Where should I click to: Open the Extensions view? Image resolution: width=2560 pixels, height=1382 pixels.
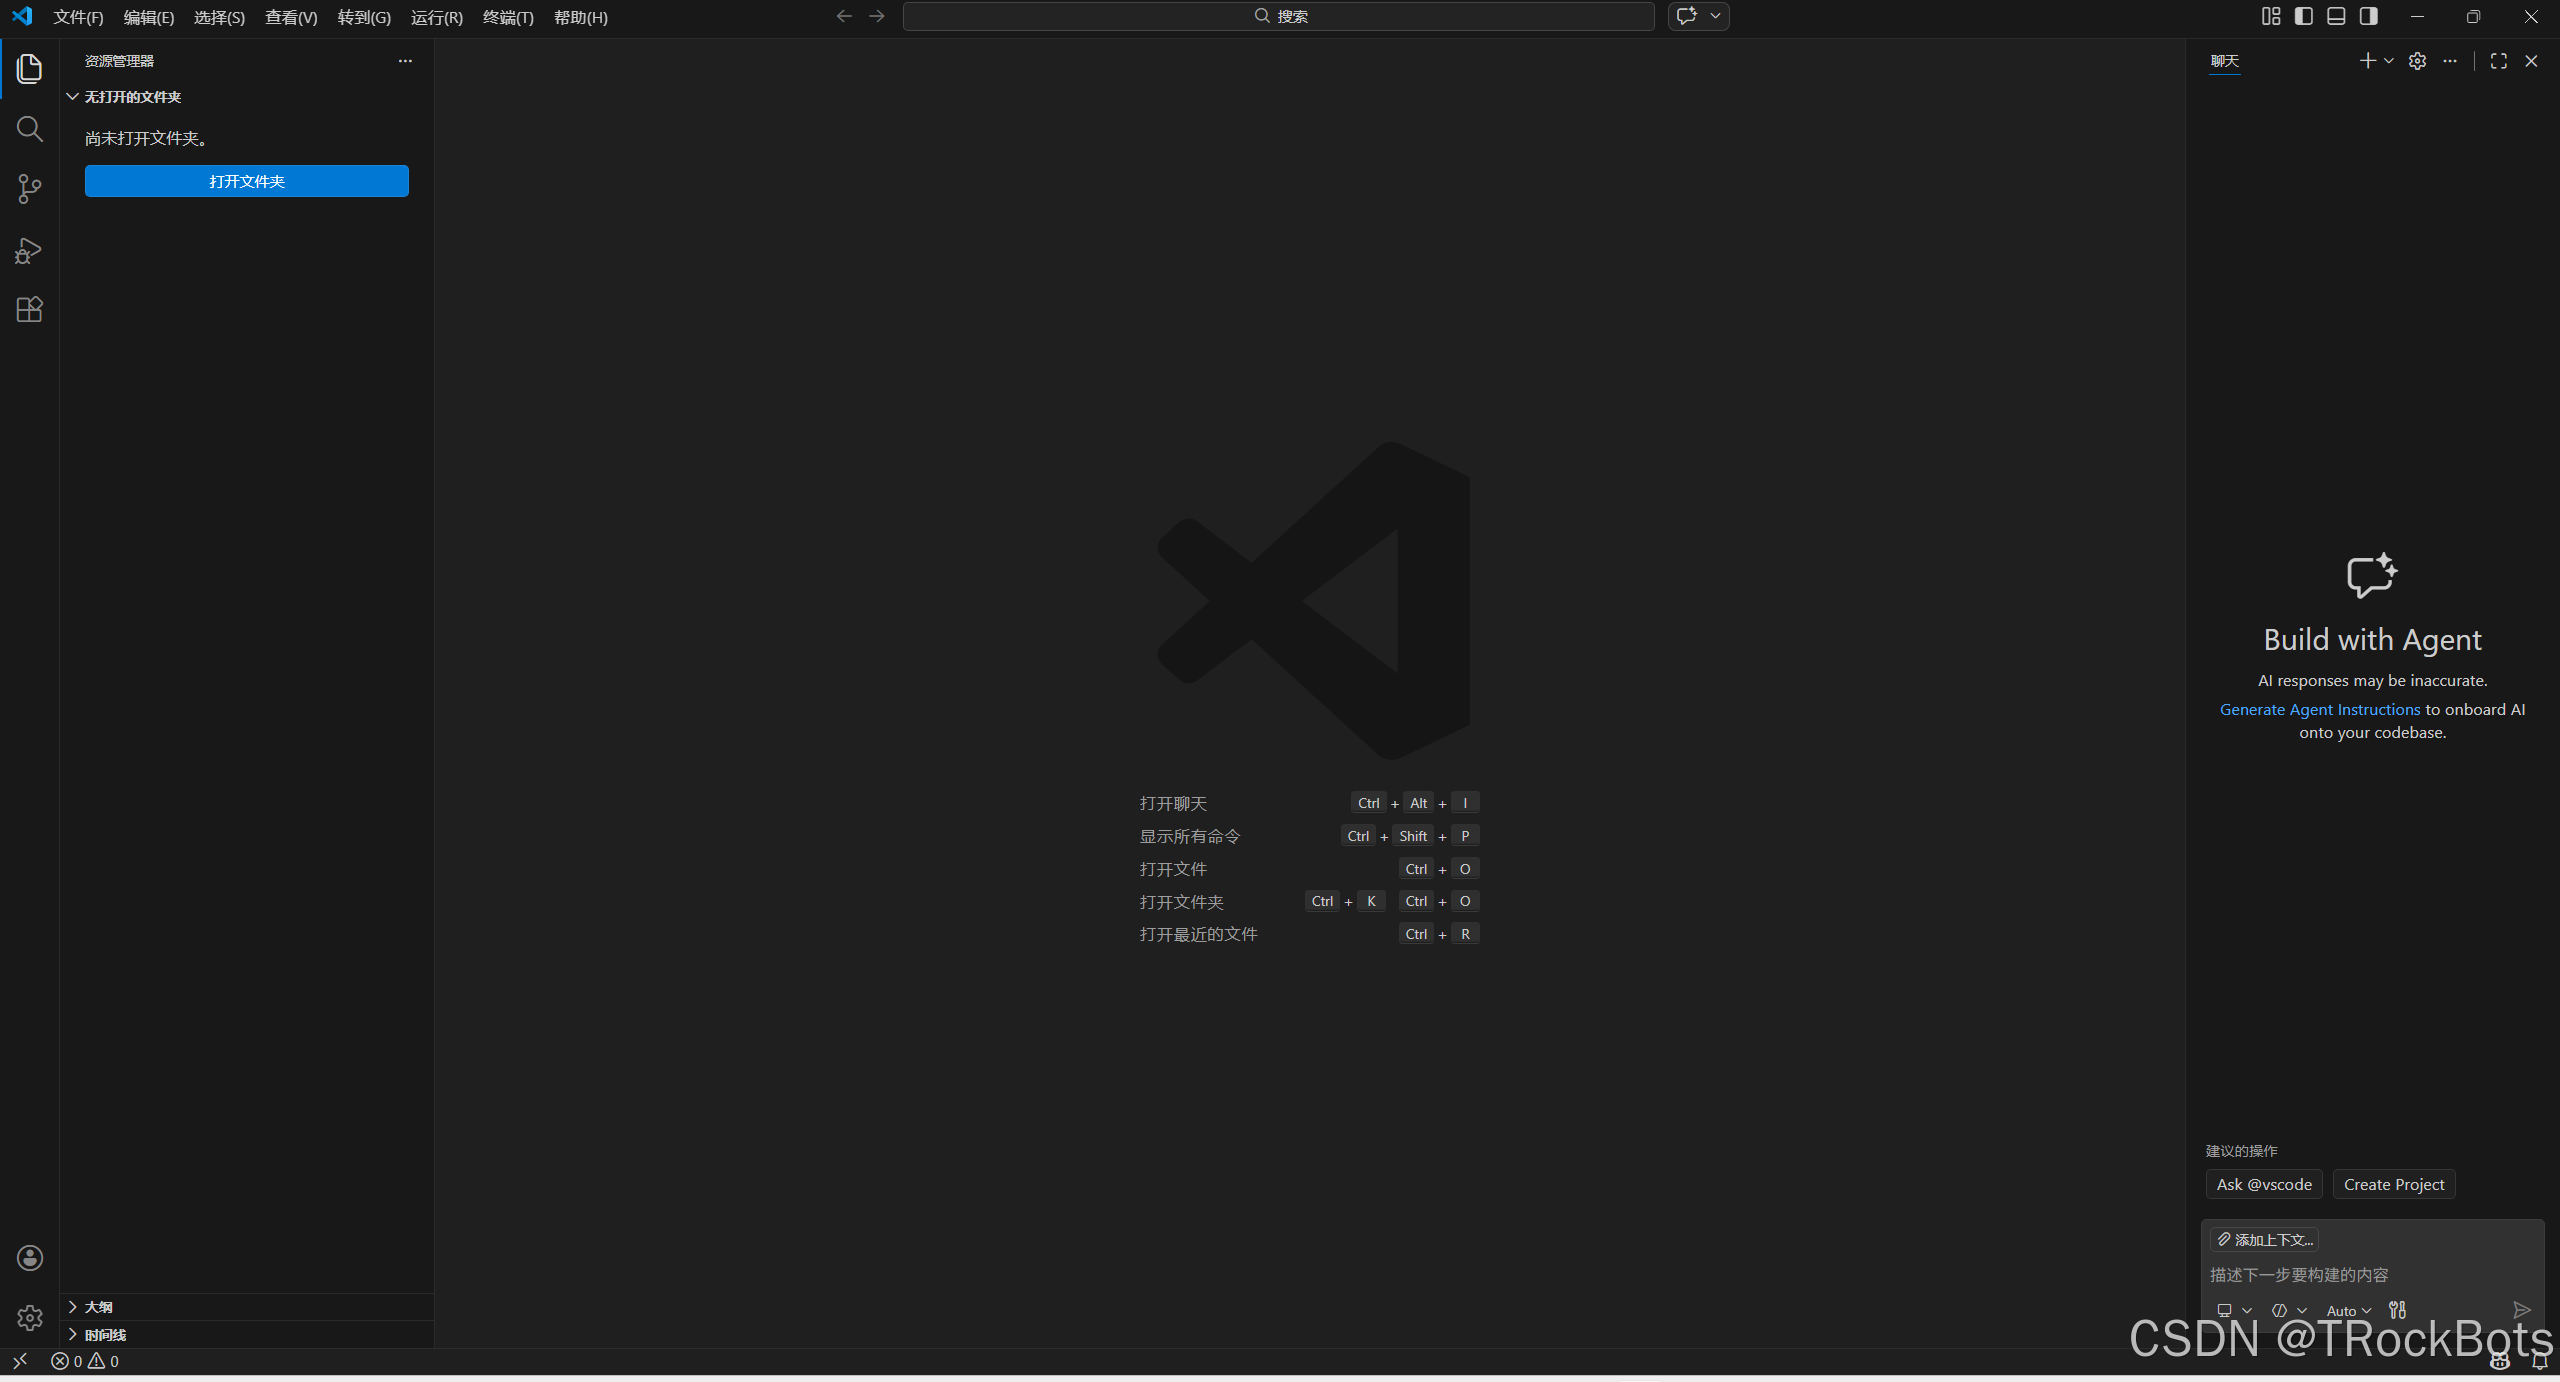(29, 310)
